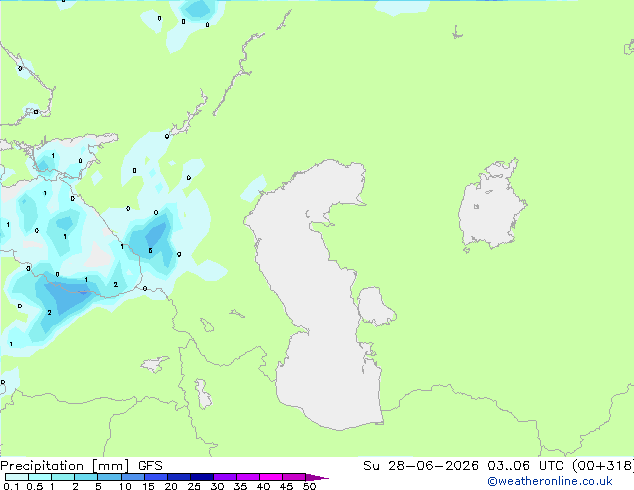This screenshot has width=634, height=490.
Task: Click the legend label '30'
Action: [217, 486]
